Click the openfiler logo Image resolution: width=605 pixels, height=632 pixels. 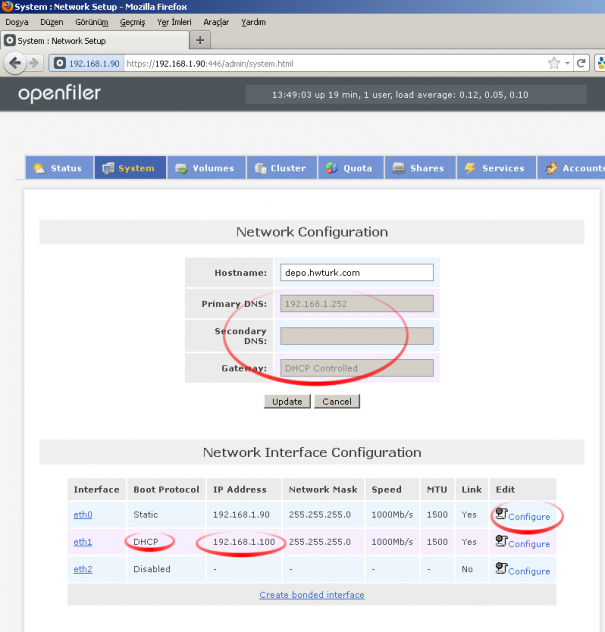click(59, 94)
